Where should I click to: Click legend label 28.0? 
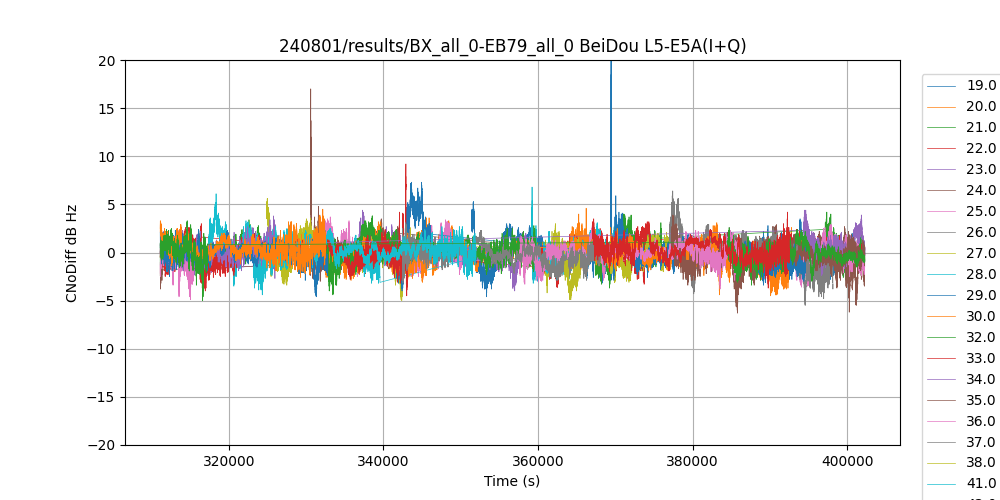tap(980, 275)
